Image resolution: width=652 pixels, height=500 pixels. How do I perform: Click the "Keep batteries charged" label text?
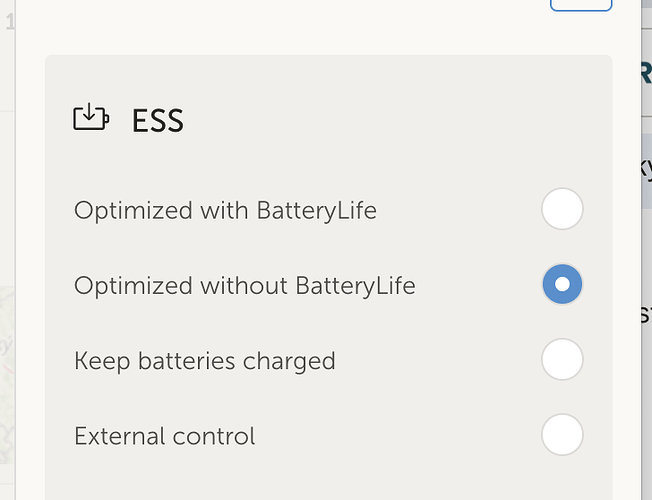204,360
